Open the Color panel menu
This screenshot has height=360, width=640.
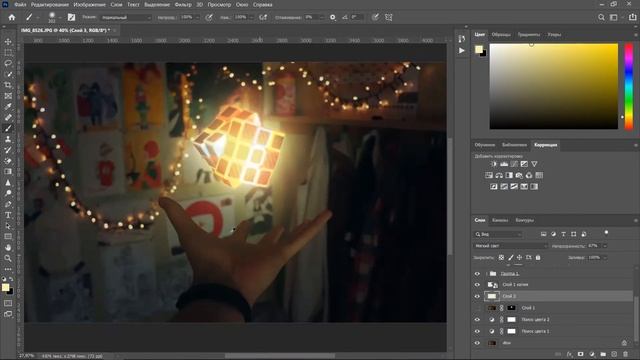pos(636,35)
